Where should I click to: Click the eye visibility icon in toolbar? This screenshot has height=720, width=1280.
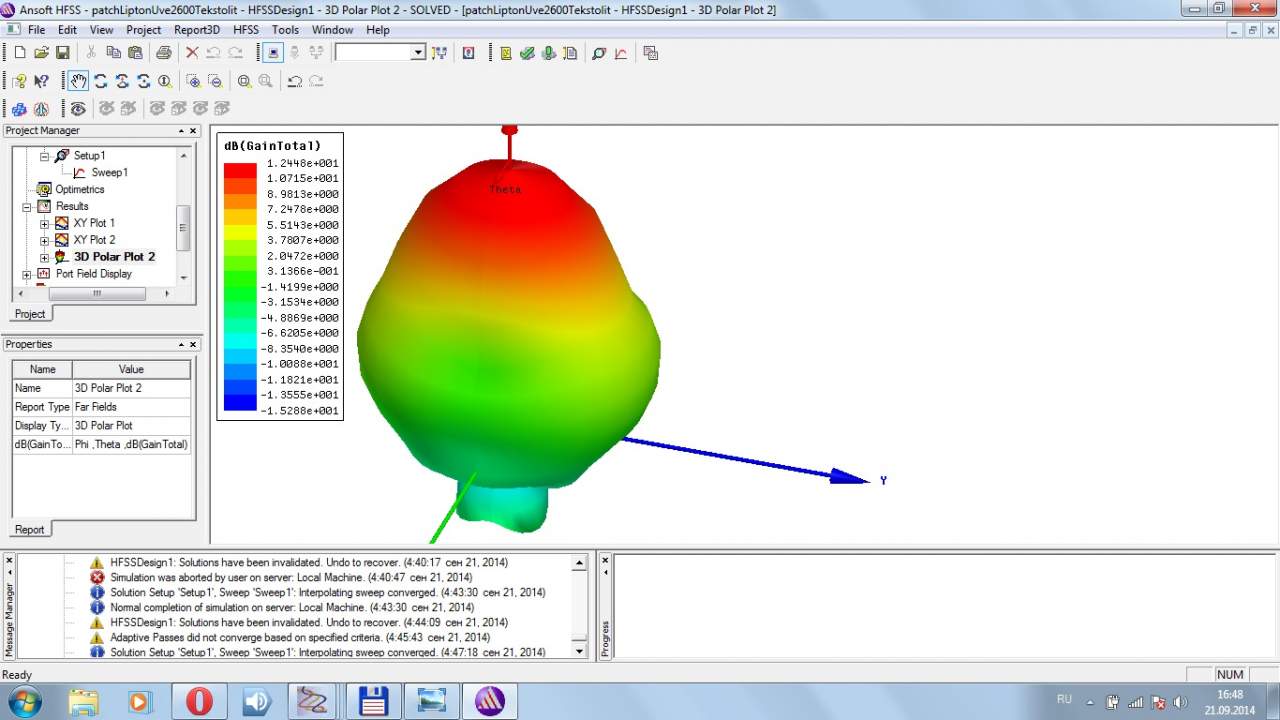point(78,108)
